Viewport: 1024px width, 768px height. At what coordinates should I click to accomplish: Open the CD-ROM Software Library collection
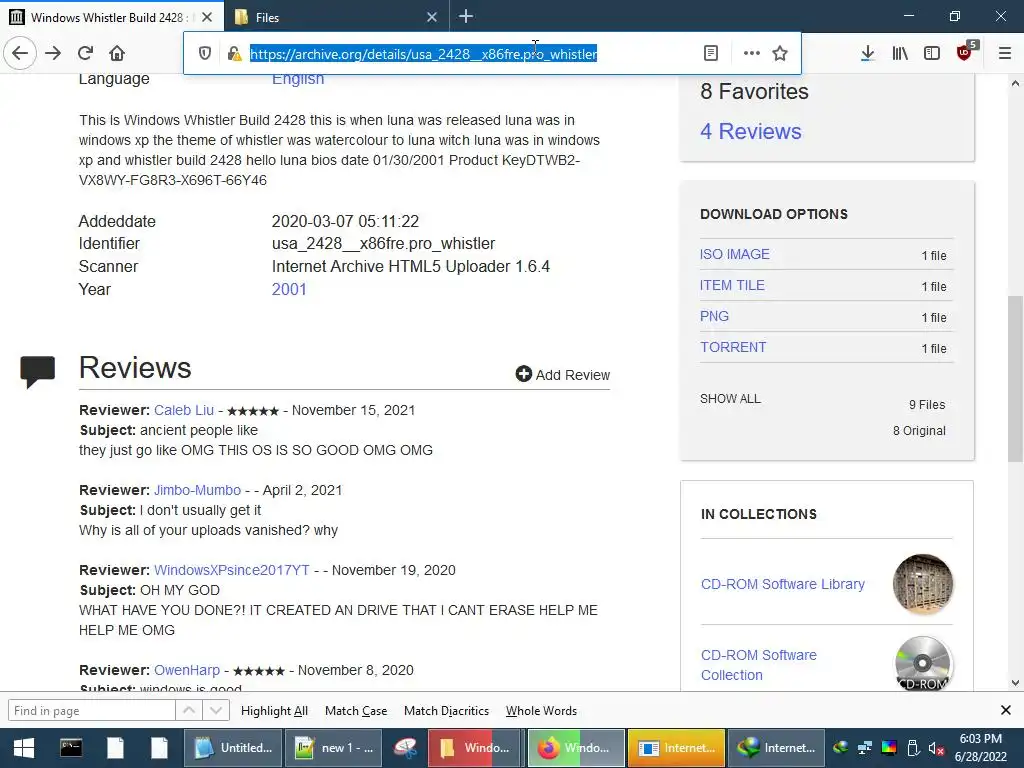(x=782, y=584)
